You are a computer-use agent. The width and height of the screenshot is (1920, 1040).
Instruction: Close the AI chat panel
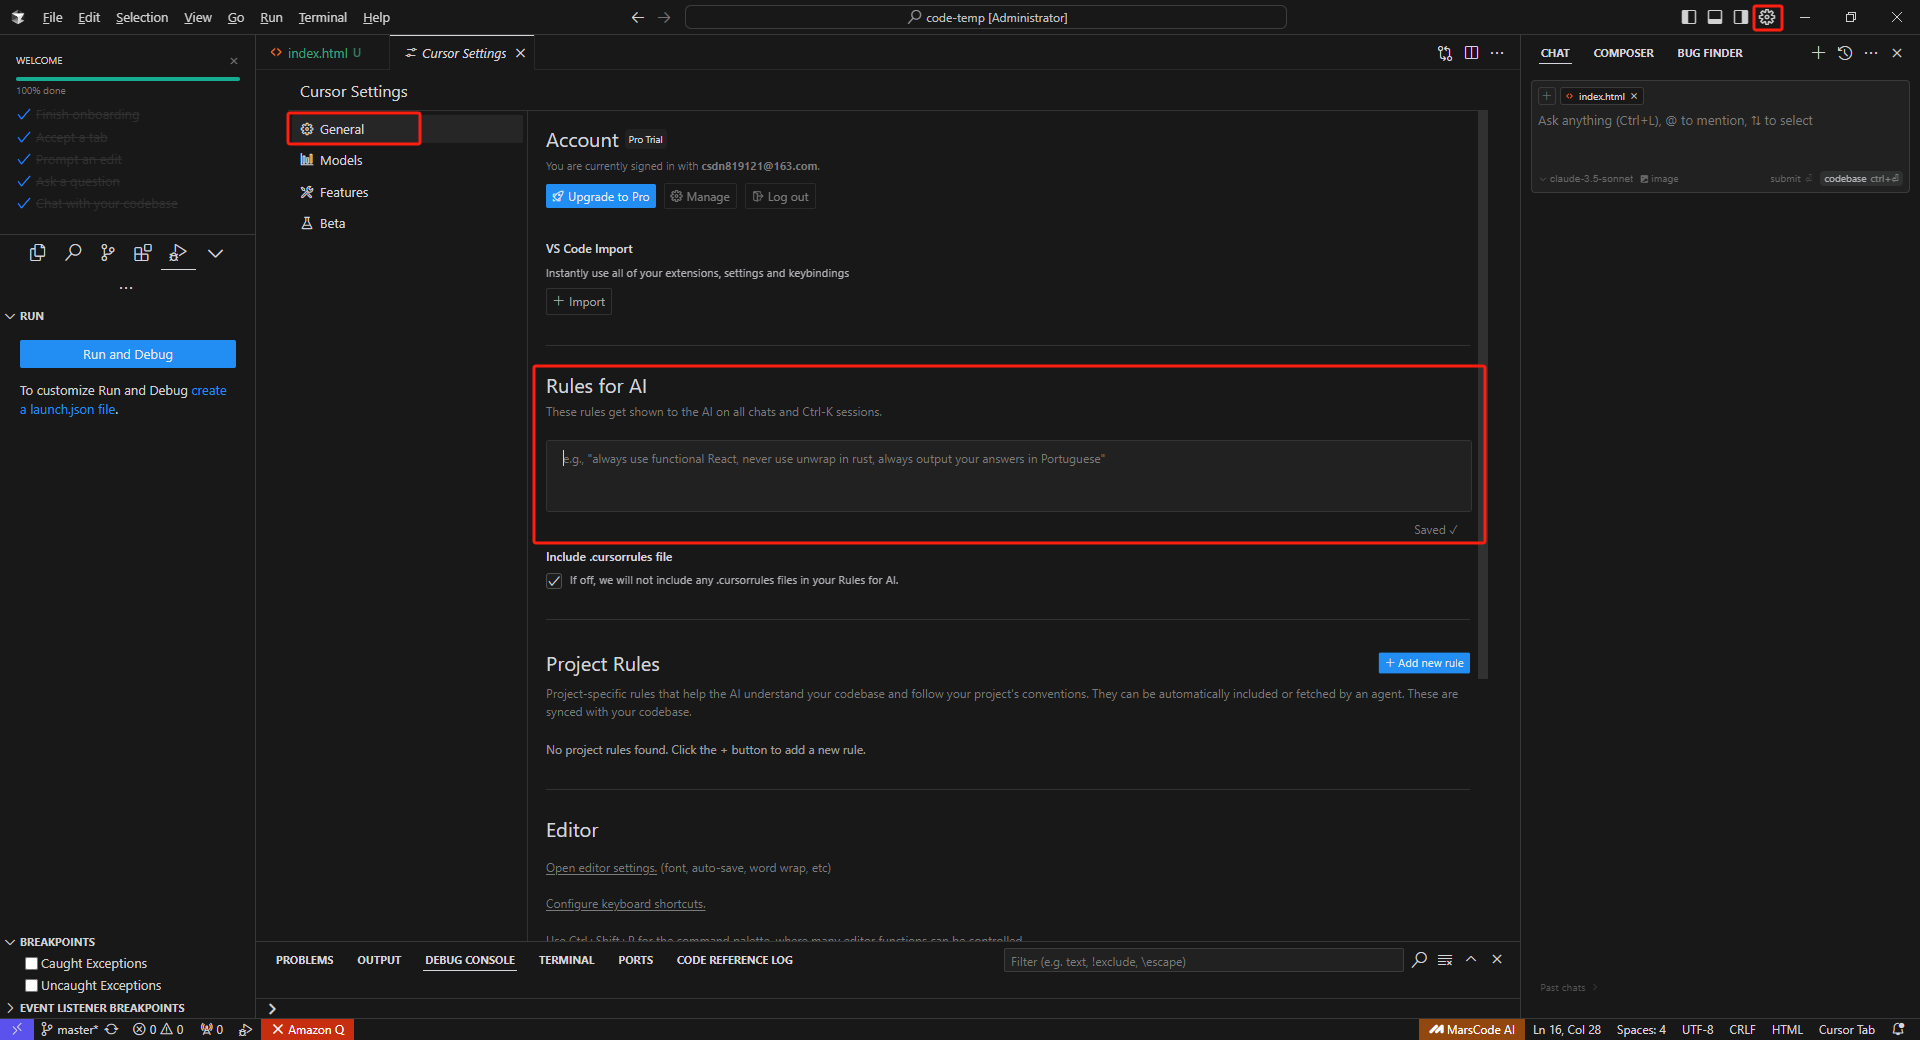(x=1897, y=53)
